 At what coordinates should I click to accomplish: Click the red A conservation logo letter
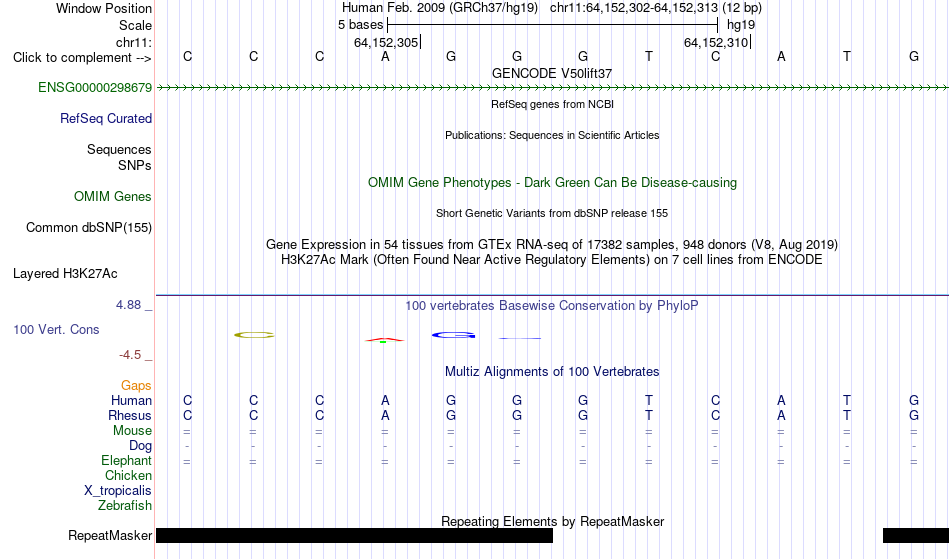click(384, 340)
